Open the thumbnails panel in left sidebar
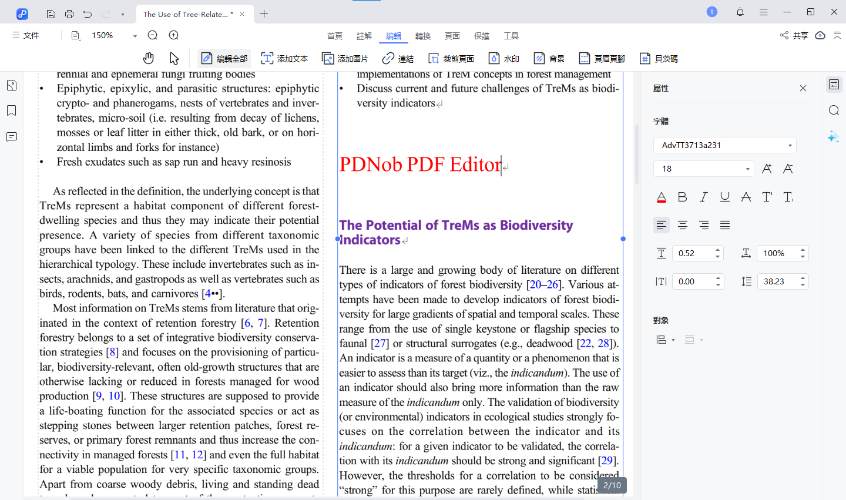The width and height of the screenshot is (846, 500). (12, 86)
